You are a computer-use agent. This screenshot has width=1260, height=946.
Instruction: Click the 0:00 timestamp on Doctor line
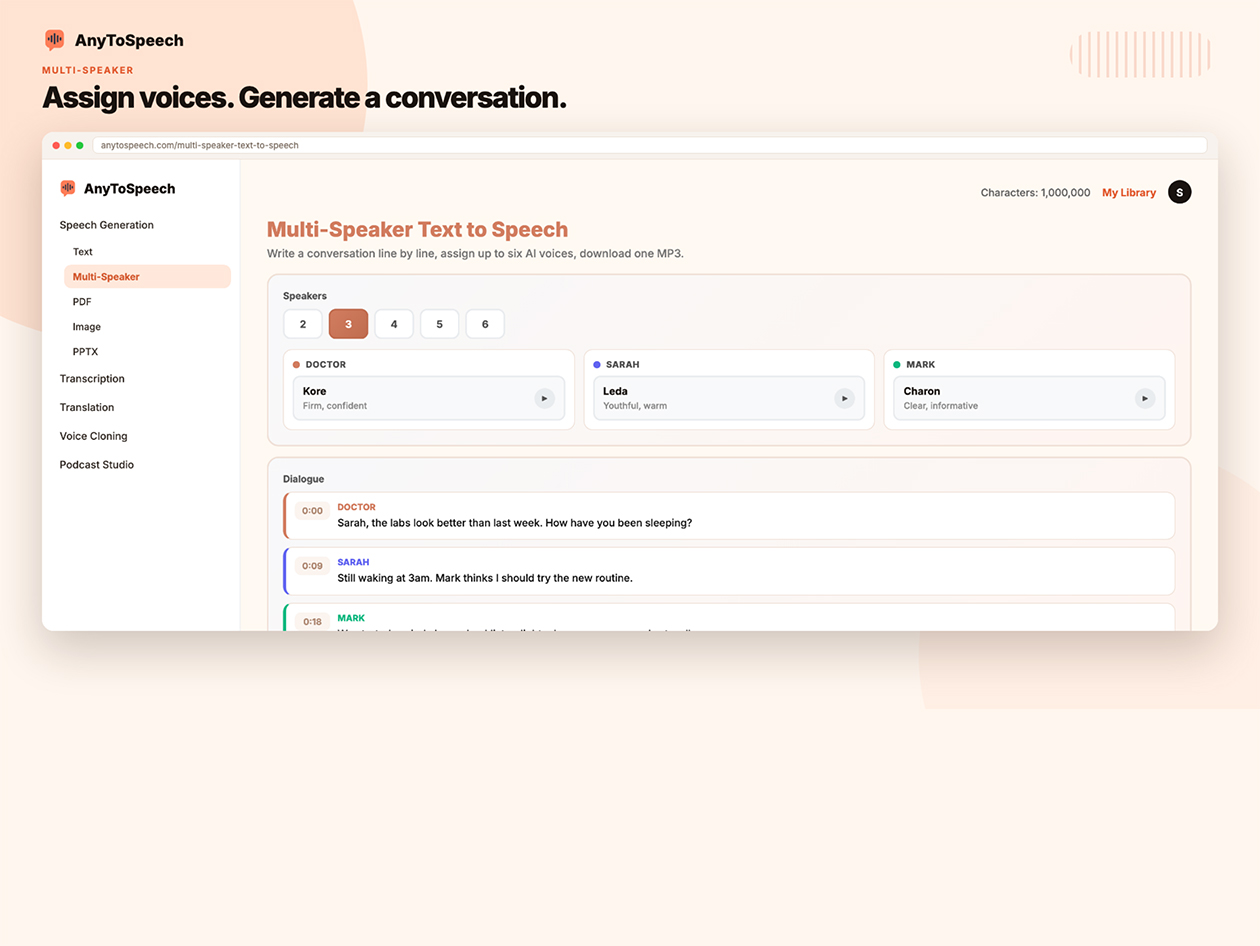313,511
